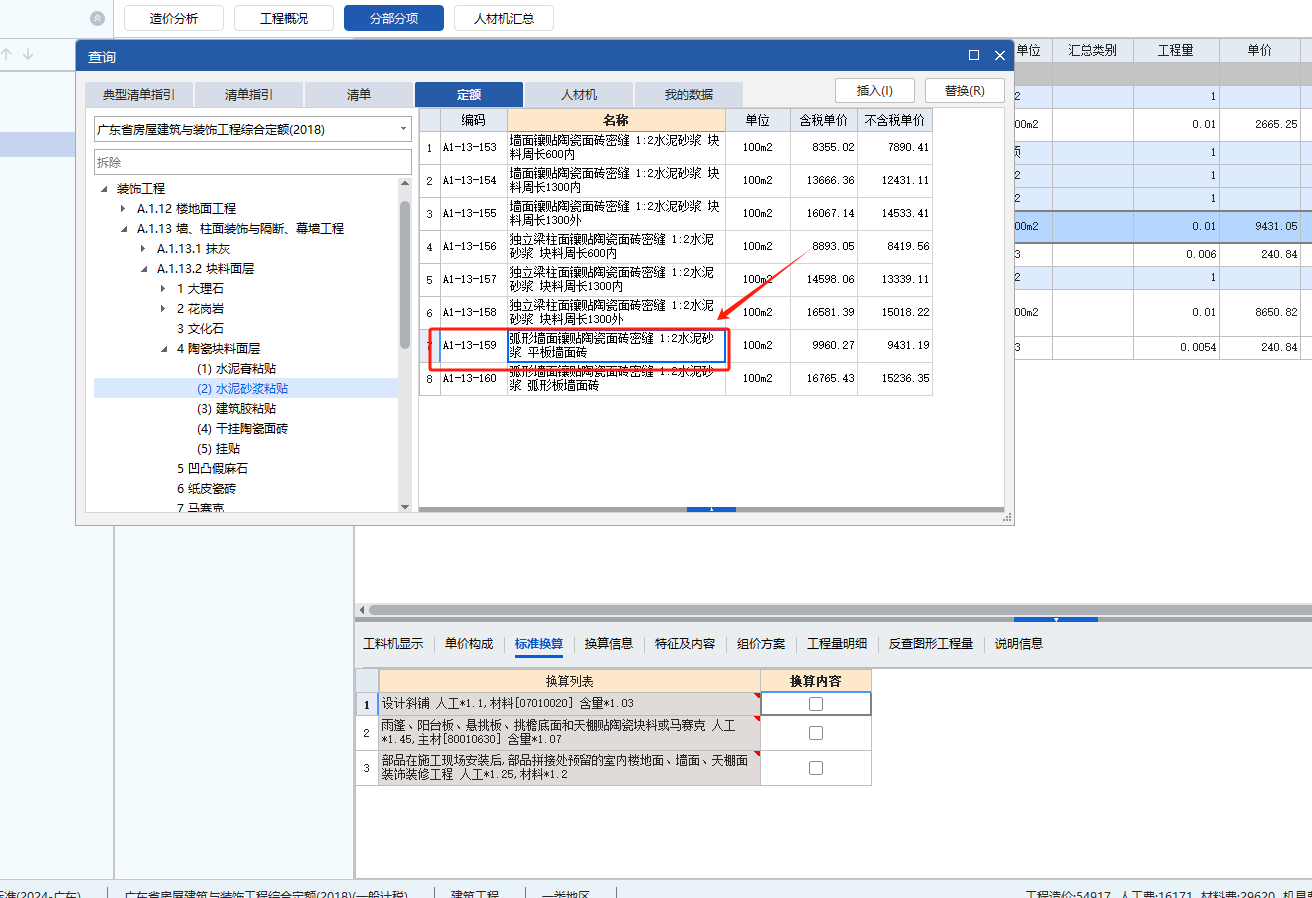Click the 插入(I) button
1312x898 pixels.
874,90
